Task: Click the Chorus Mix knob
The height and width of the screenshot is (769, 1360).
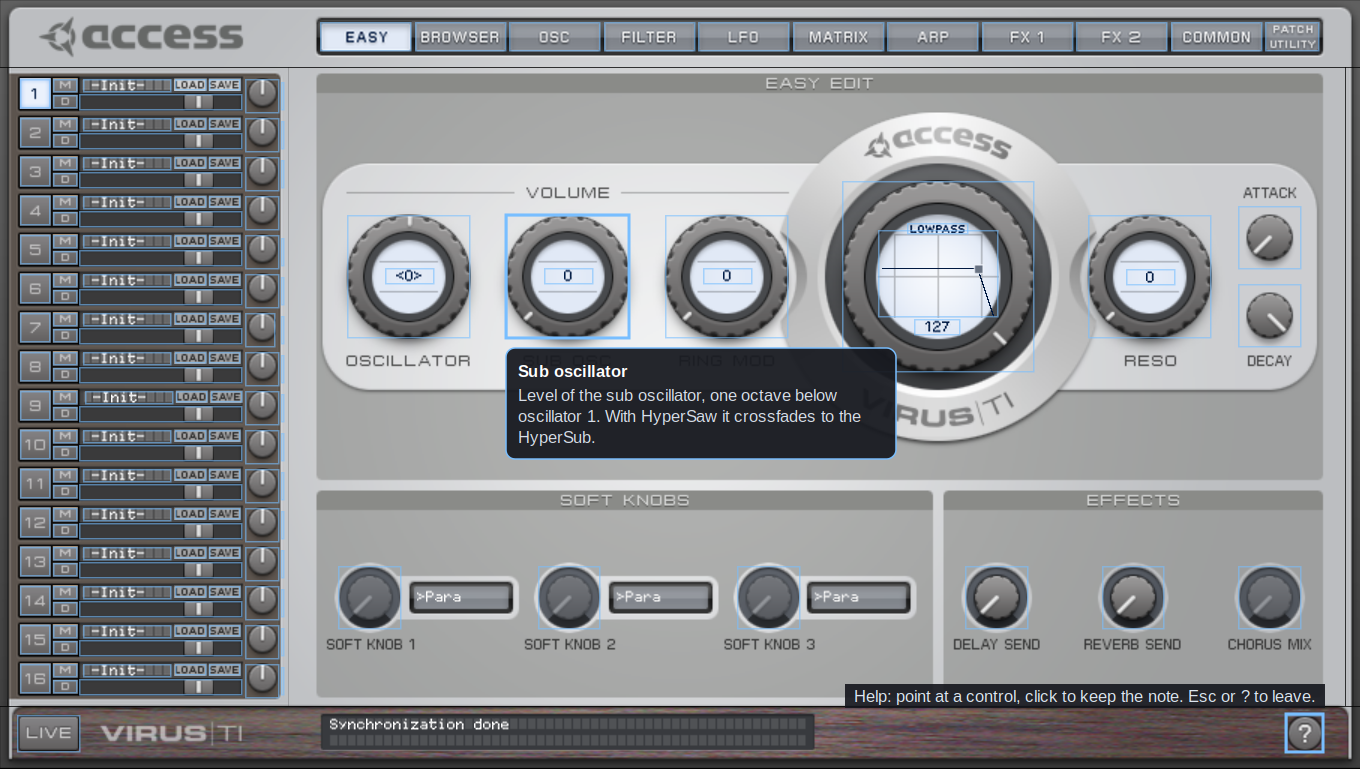Action: pyautogui.click(x=1269, y=598)
